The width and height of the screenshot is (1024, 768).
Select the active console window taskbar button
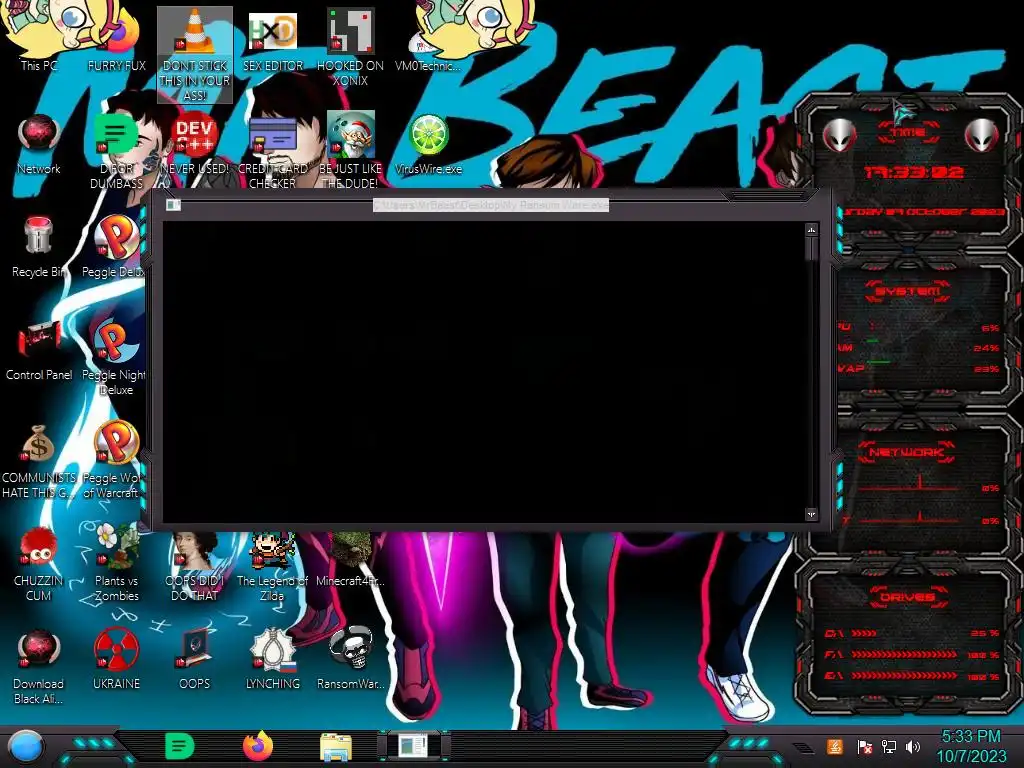(413, 746)
